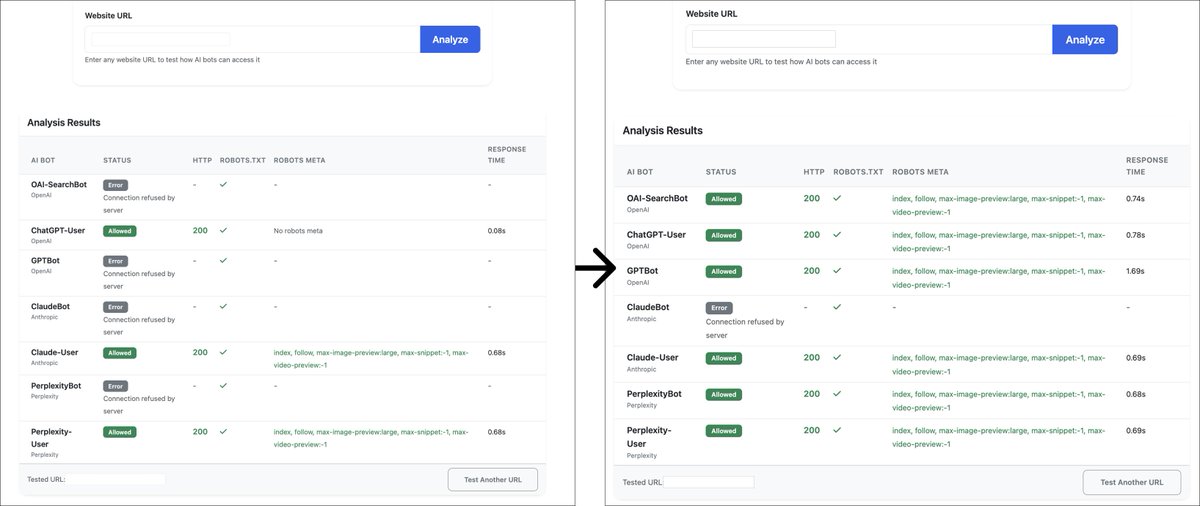Click robots.txt checkmark for ClaudeBot, right panel
Viewport: 1200px width, 506px height.
click(x=837, y=307)
